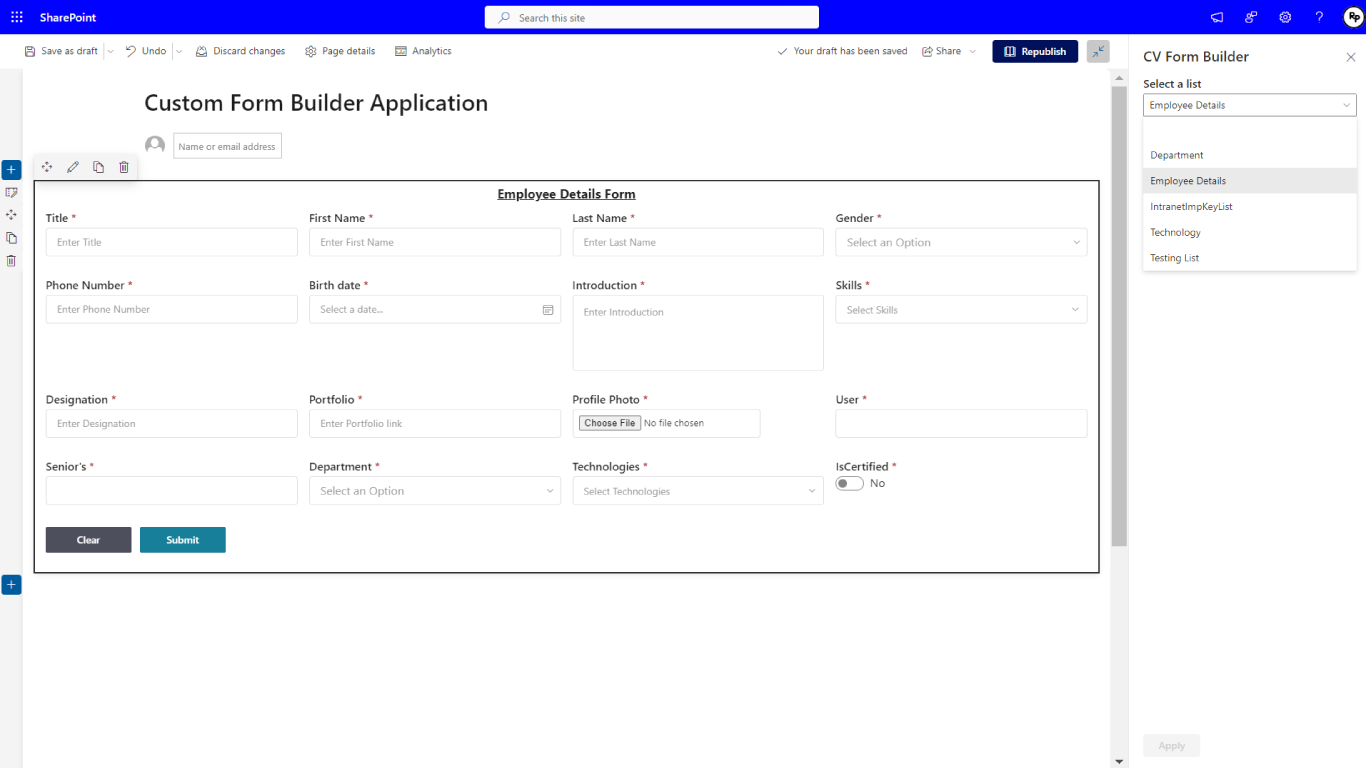Viewport: 1366px width, 768px height.
Task: Click the Search this site box
Action: (652, 17)
